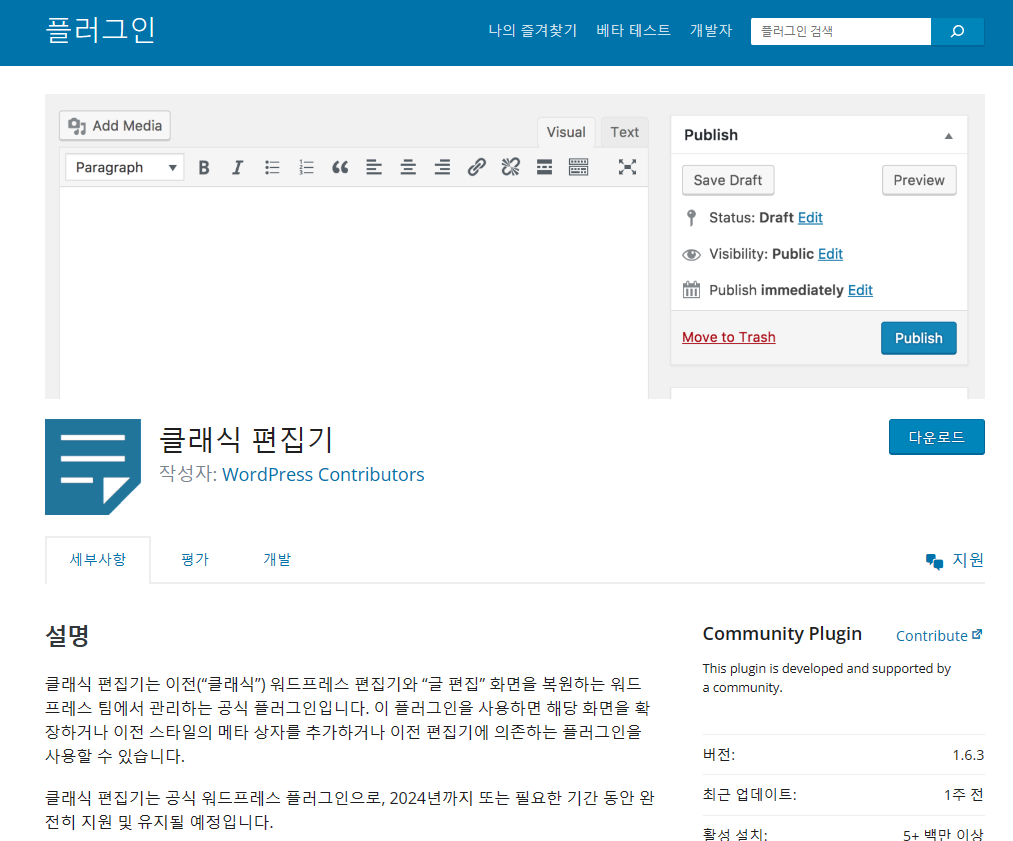Image resolution: width=1013 pixels, height=841 pixels.
Task: Insert Read More tag icon
Action: click(545, 167)
